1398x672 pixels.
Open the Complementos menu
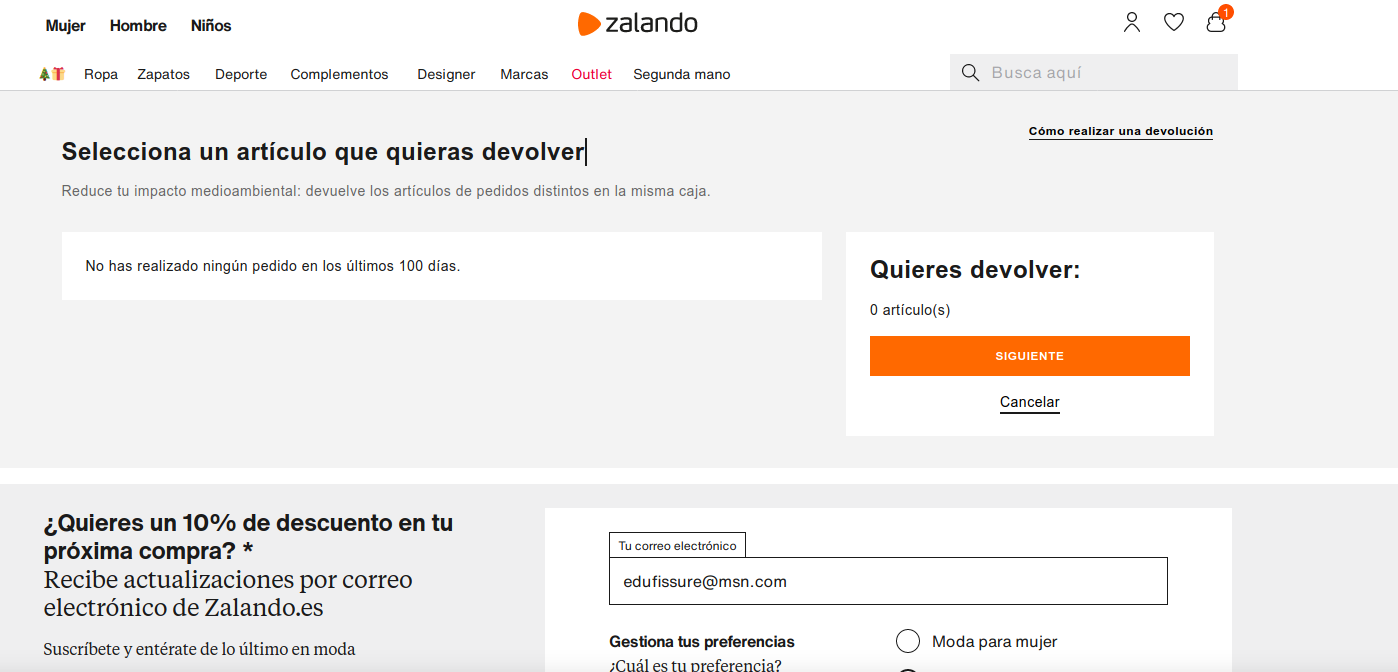pyautogui.click(x=339, y=74)
